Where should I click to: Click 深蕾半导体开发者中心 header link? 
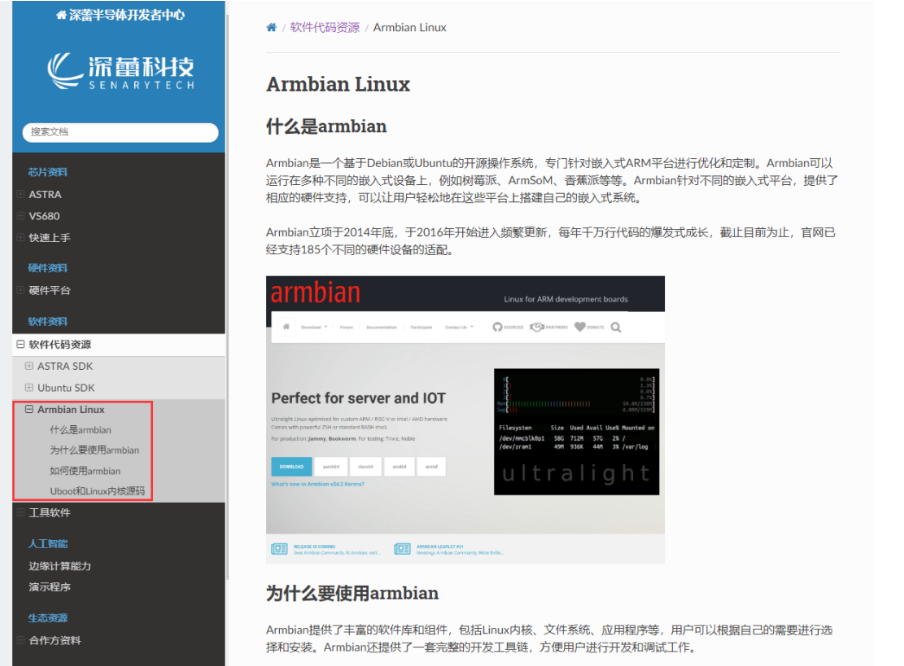click(x=120, y=15)
